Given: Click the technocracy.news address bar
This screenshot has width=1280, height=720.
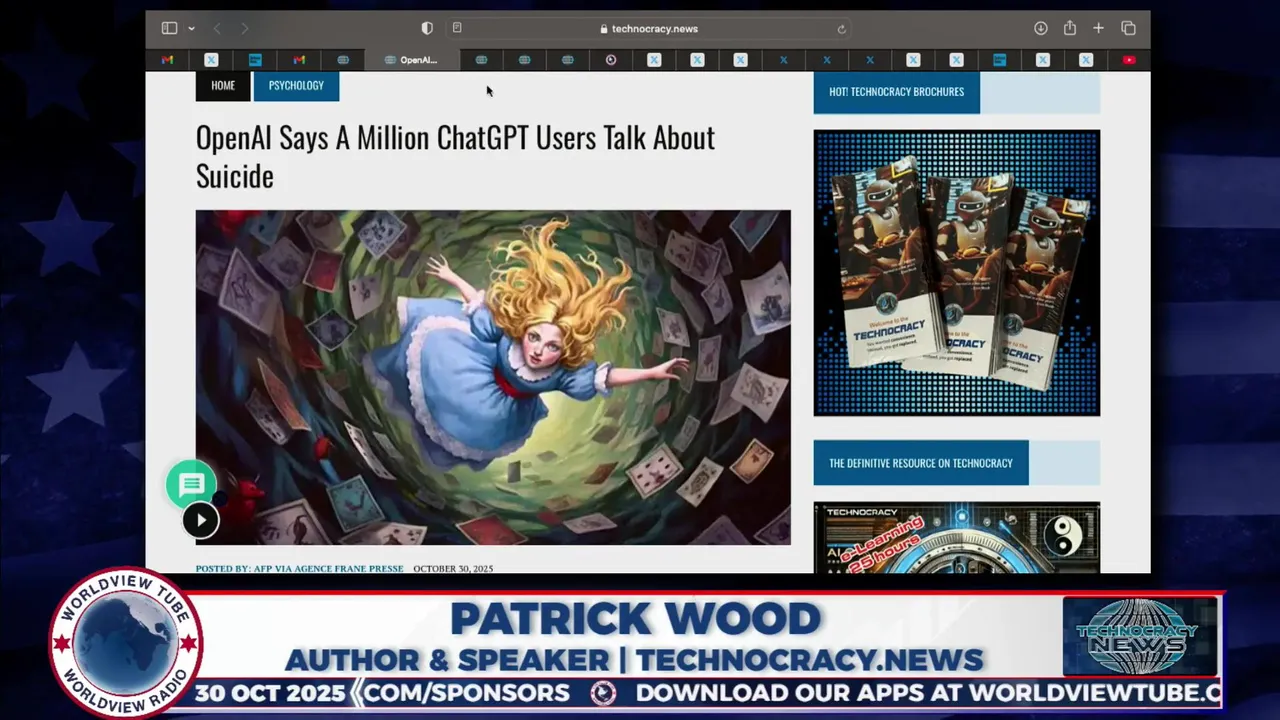Looking at the screenshot, I should tap(648, 29).
